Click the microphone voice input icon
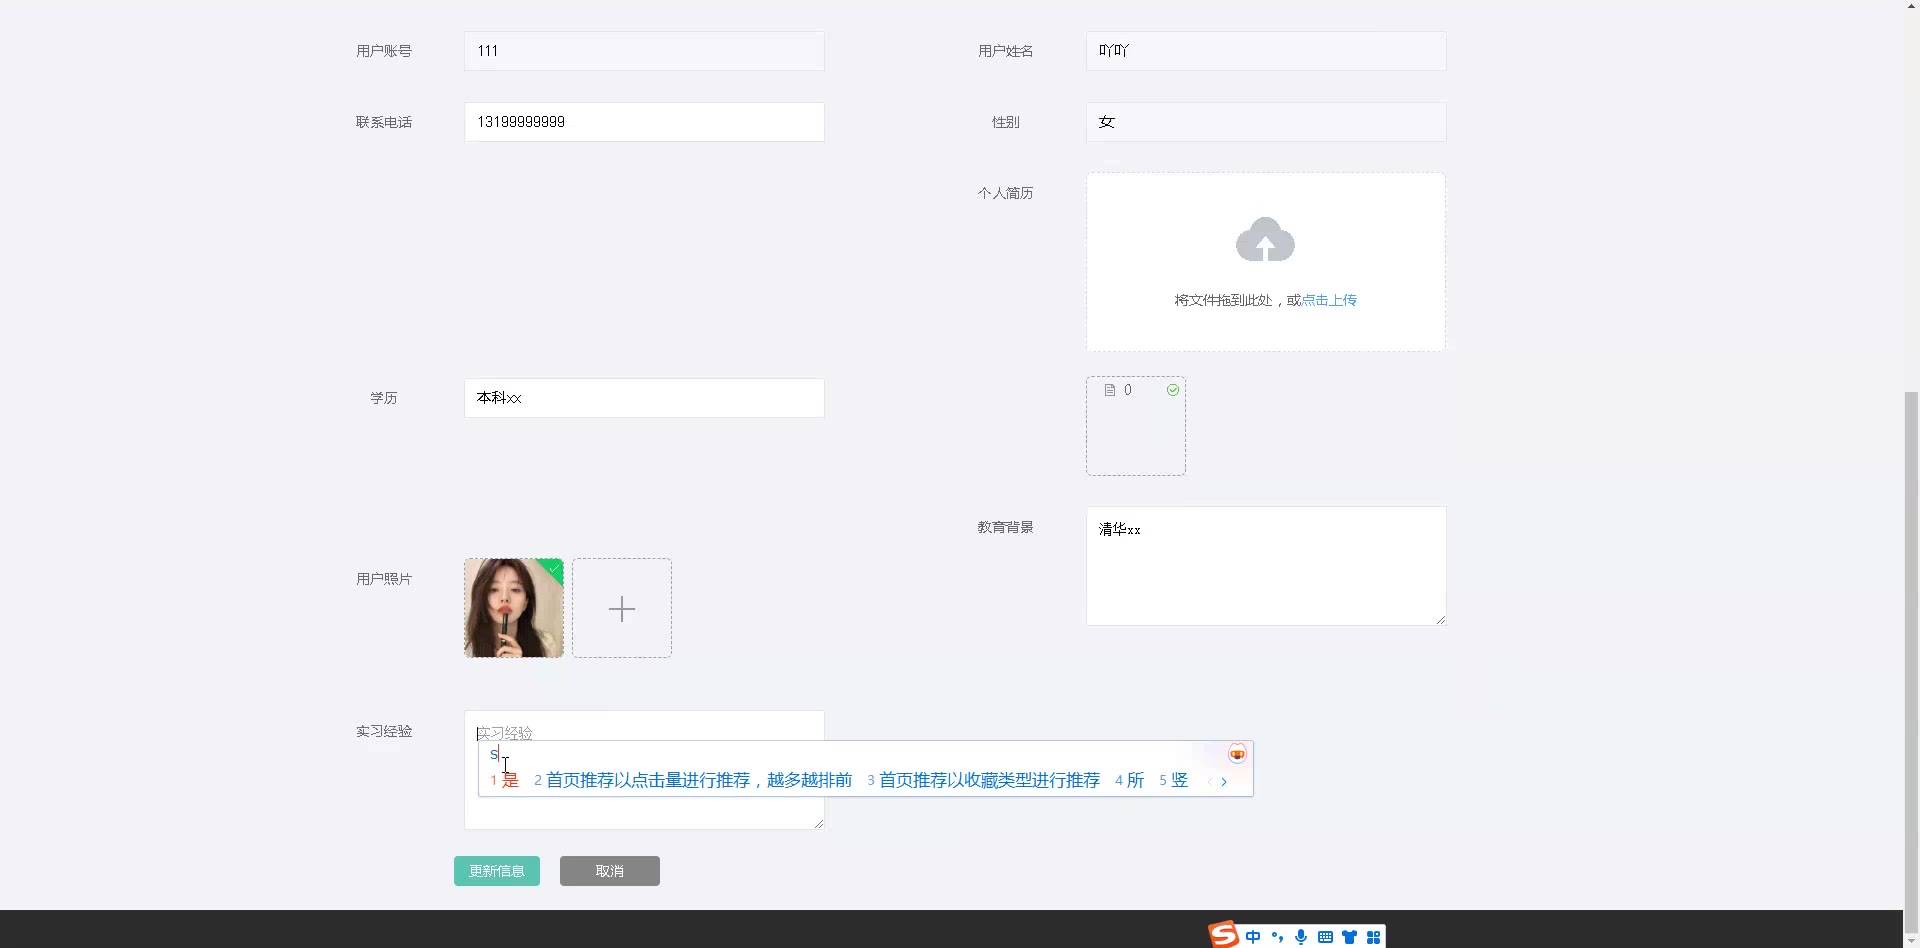The height and width of the screenshot is (948, 1920). 1301,937
